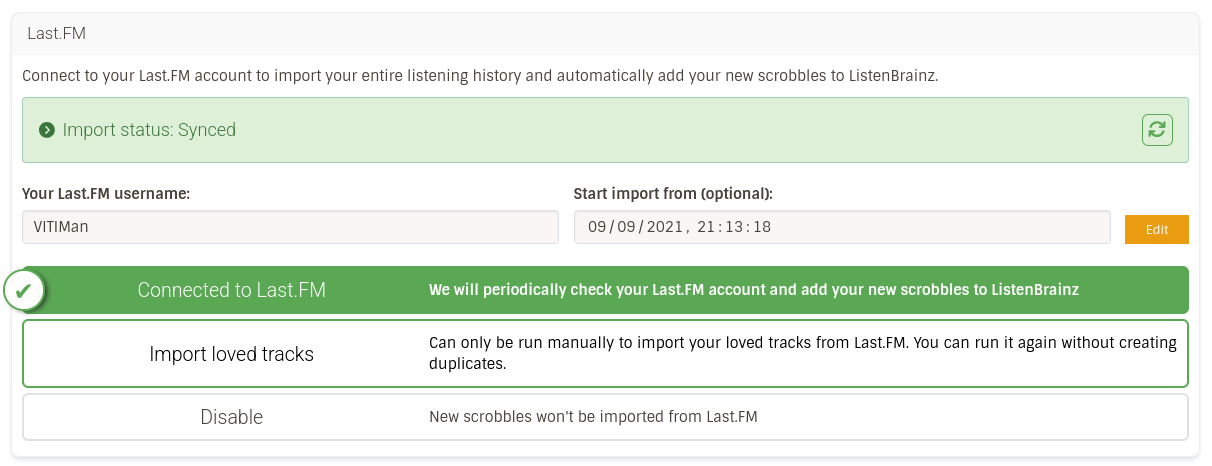Select the Connected to Last.FM option

tap(232, 290)
